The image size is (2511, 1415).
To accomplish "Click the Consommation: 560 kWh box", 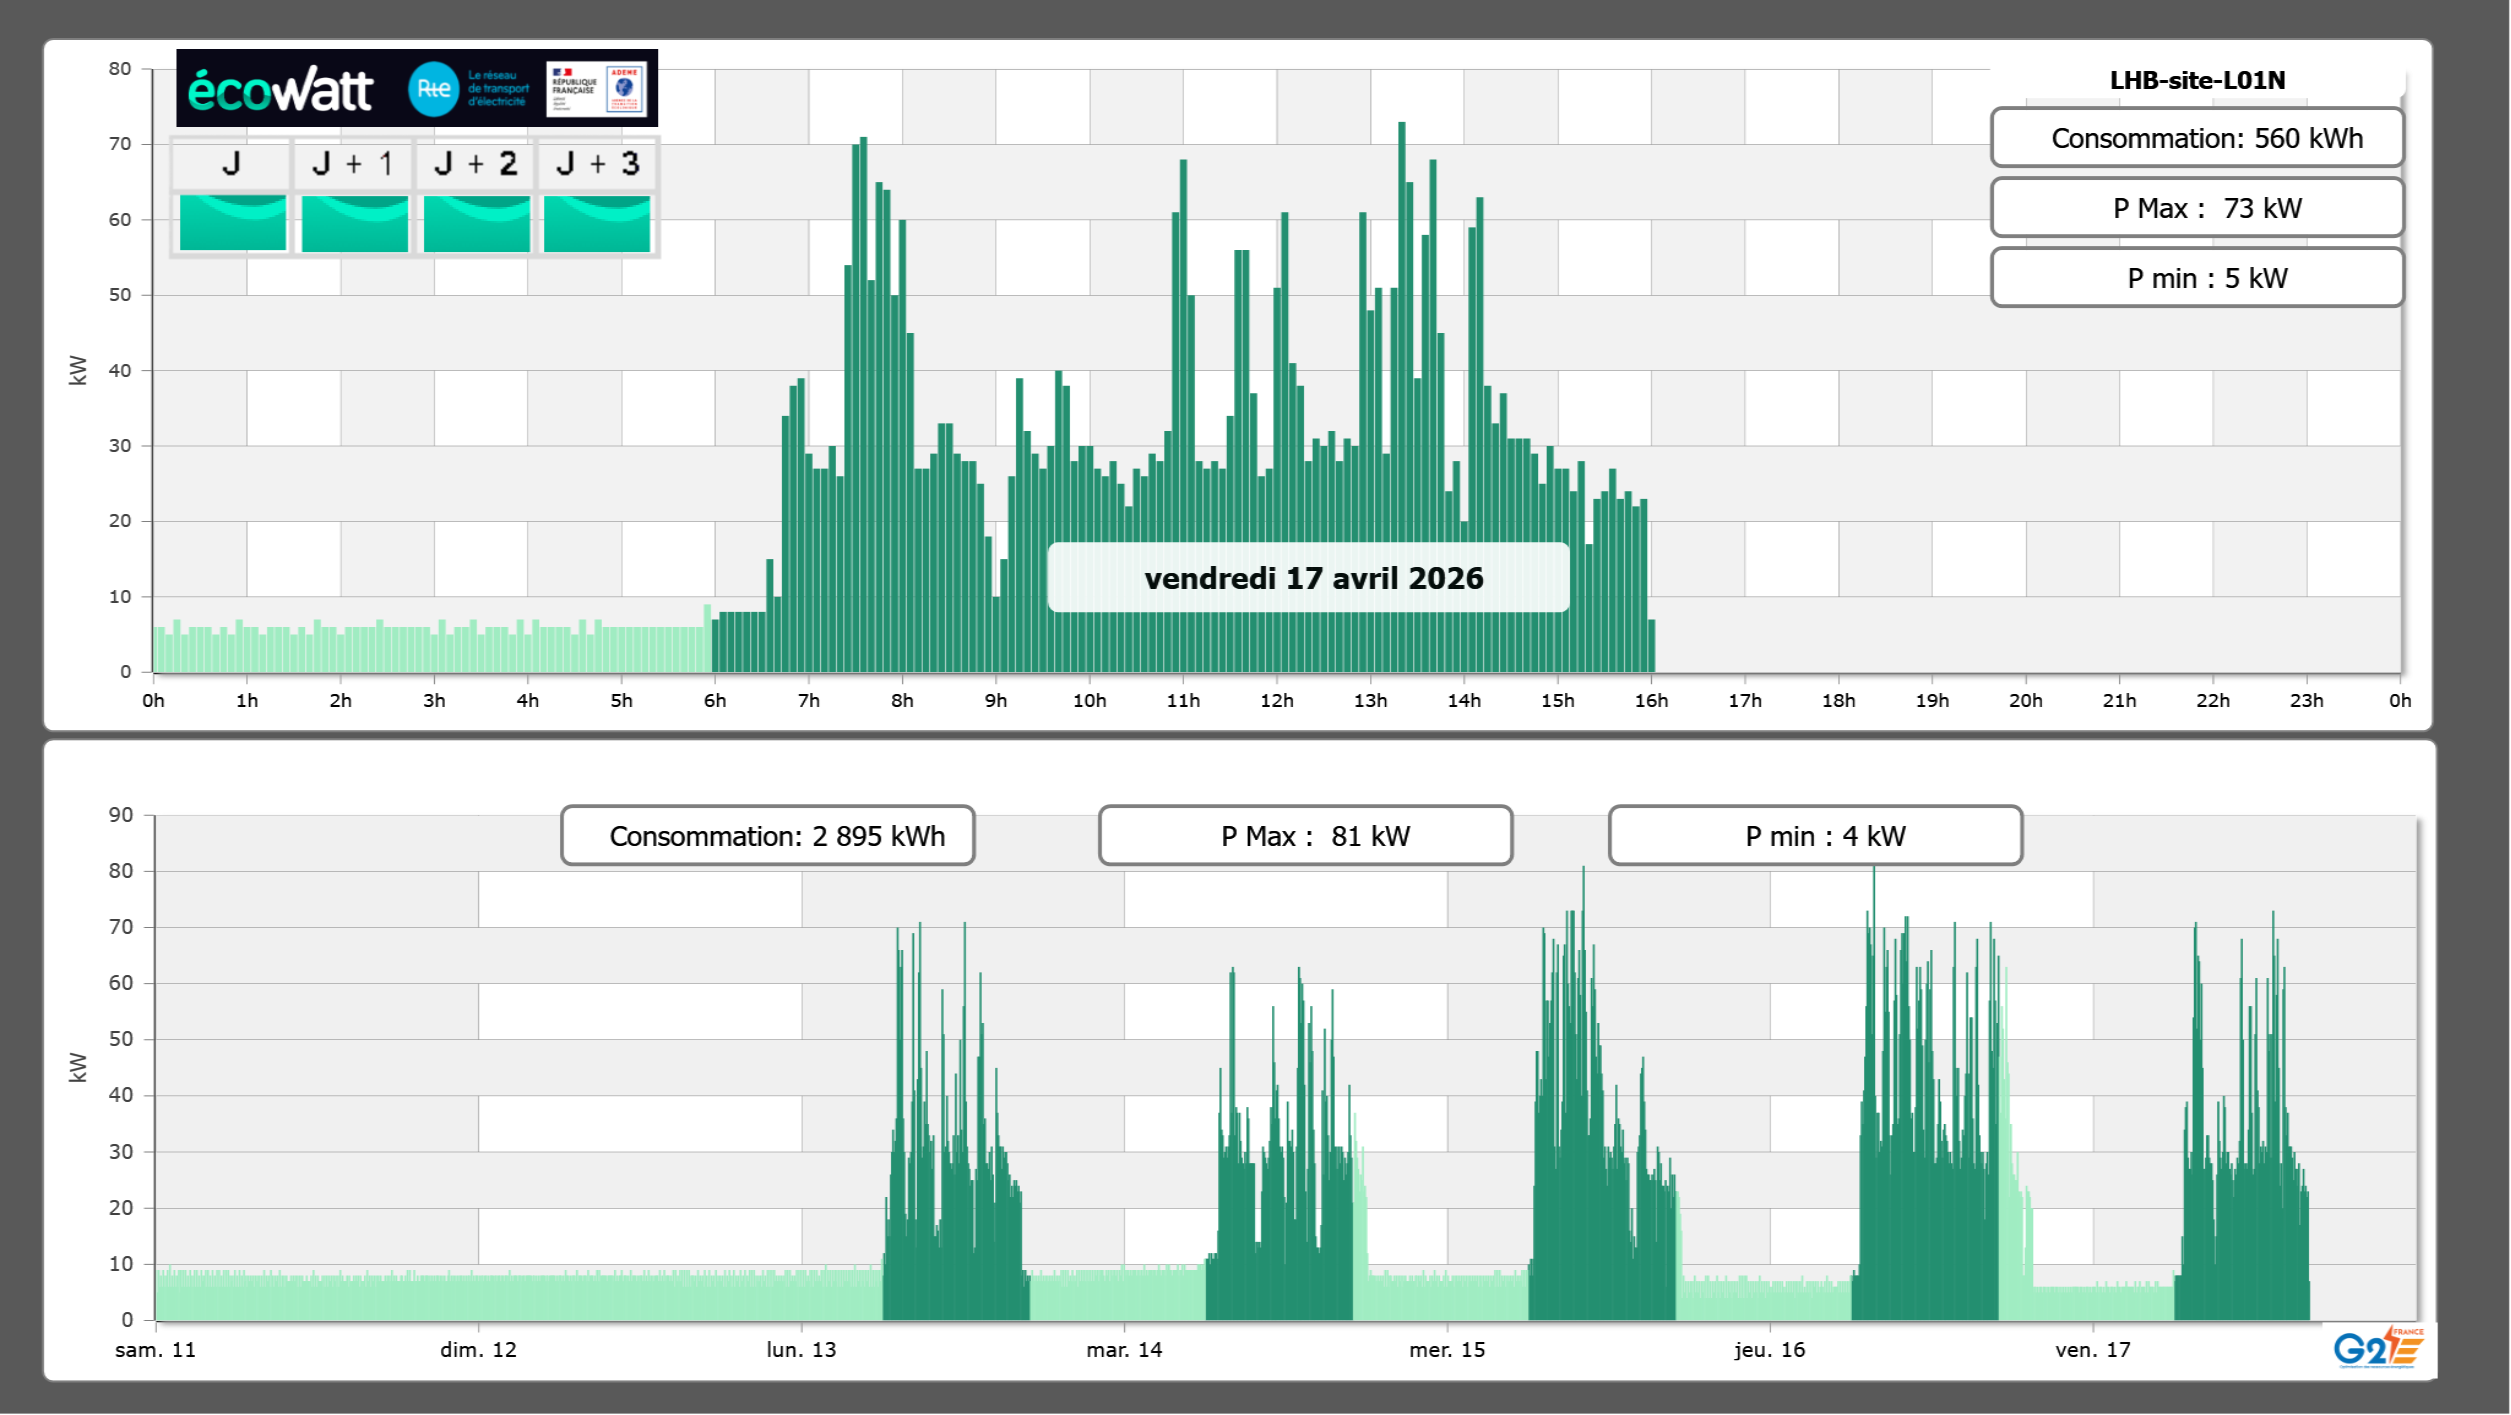I will [2197, 138].
